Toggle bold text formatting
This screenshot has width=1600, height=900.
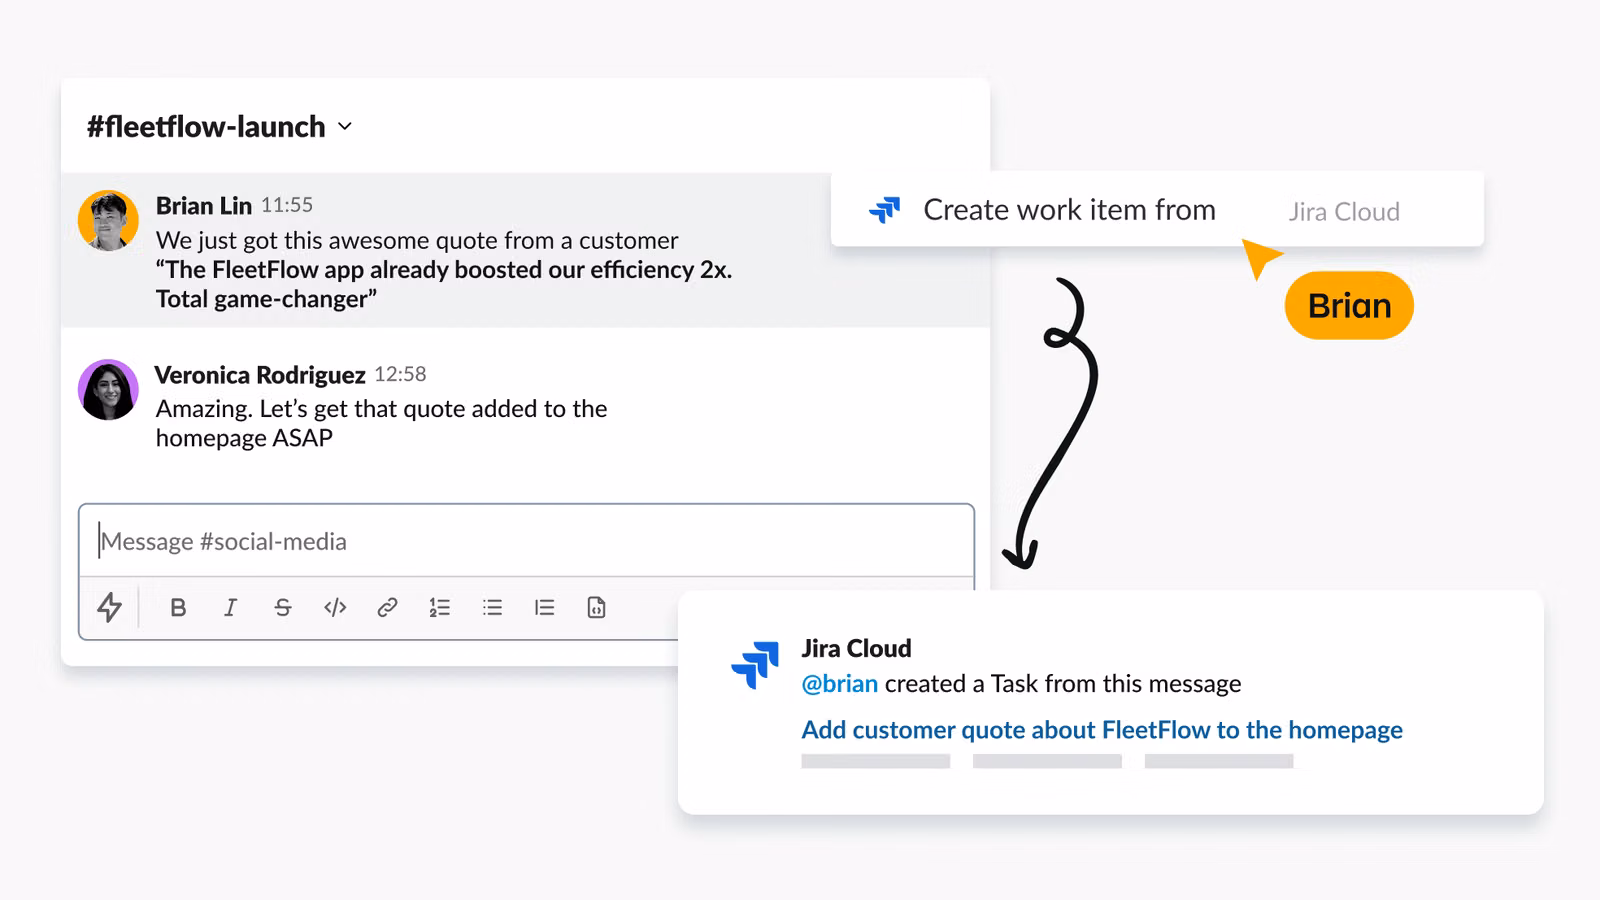tap(178, 607)
